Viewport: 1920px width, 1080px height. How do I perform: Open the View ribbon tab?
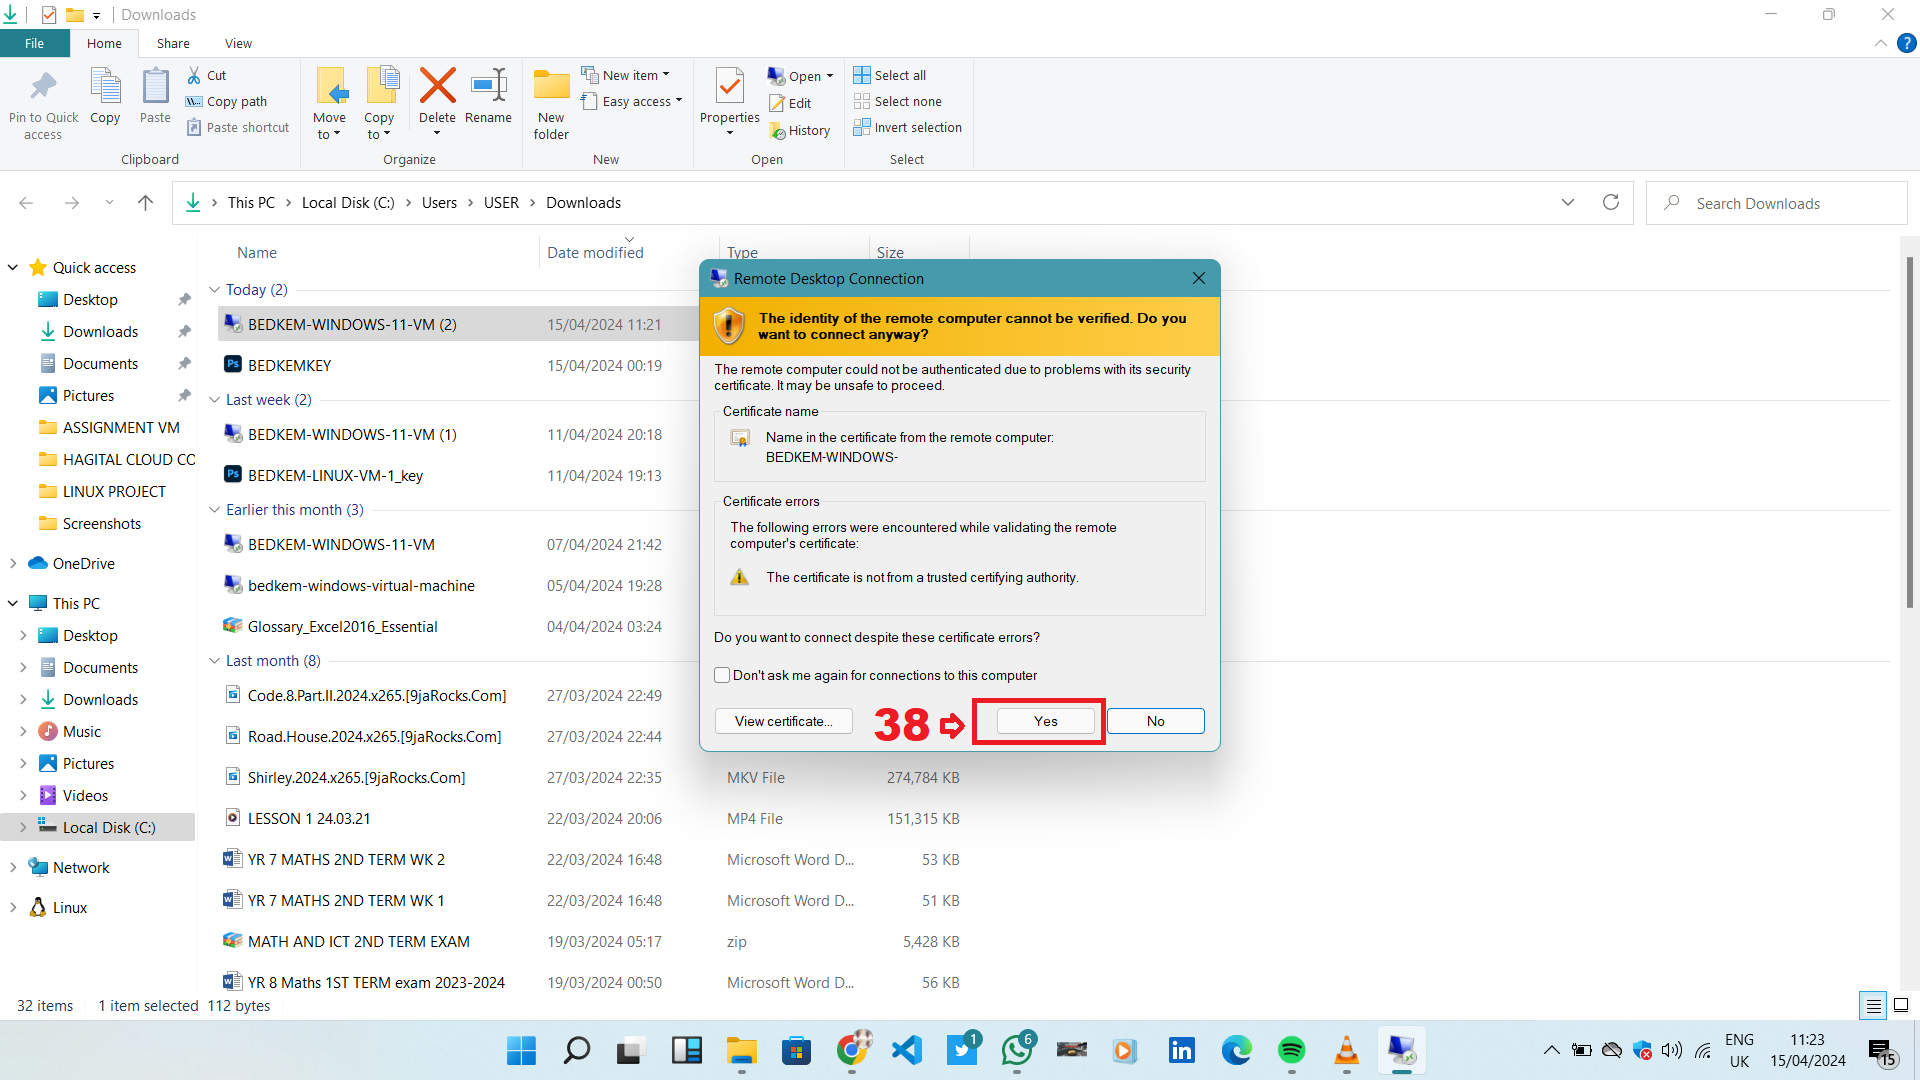[x=238, y=43]
